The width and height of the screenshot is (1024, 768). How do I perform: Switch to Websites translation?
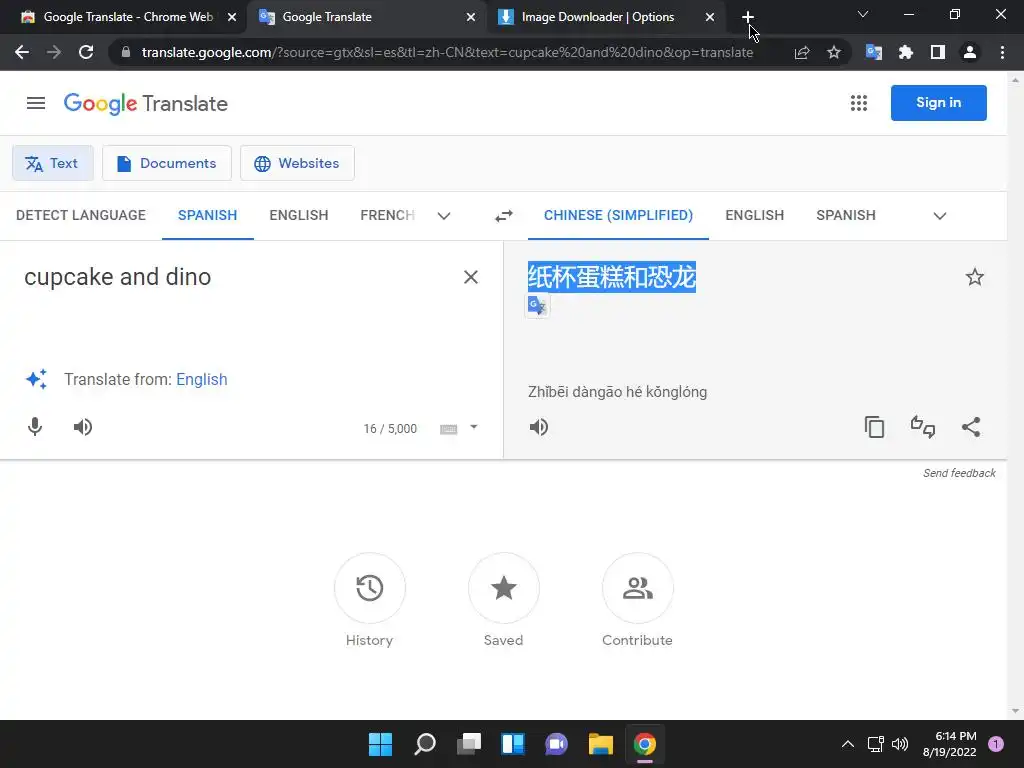(x=297, y=163)
